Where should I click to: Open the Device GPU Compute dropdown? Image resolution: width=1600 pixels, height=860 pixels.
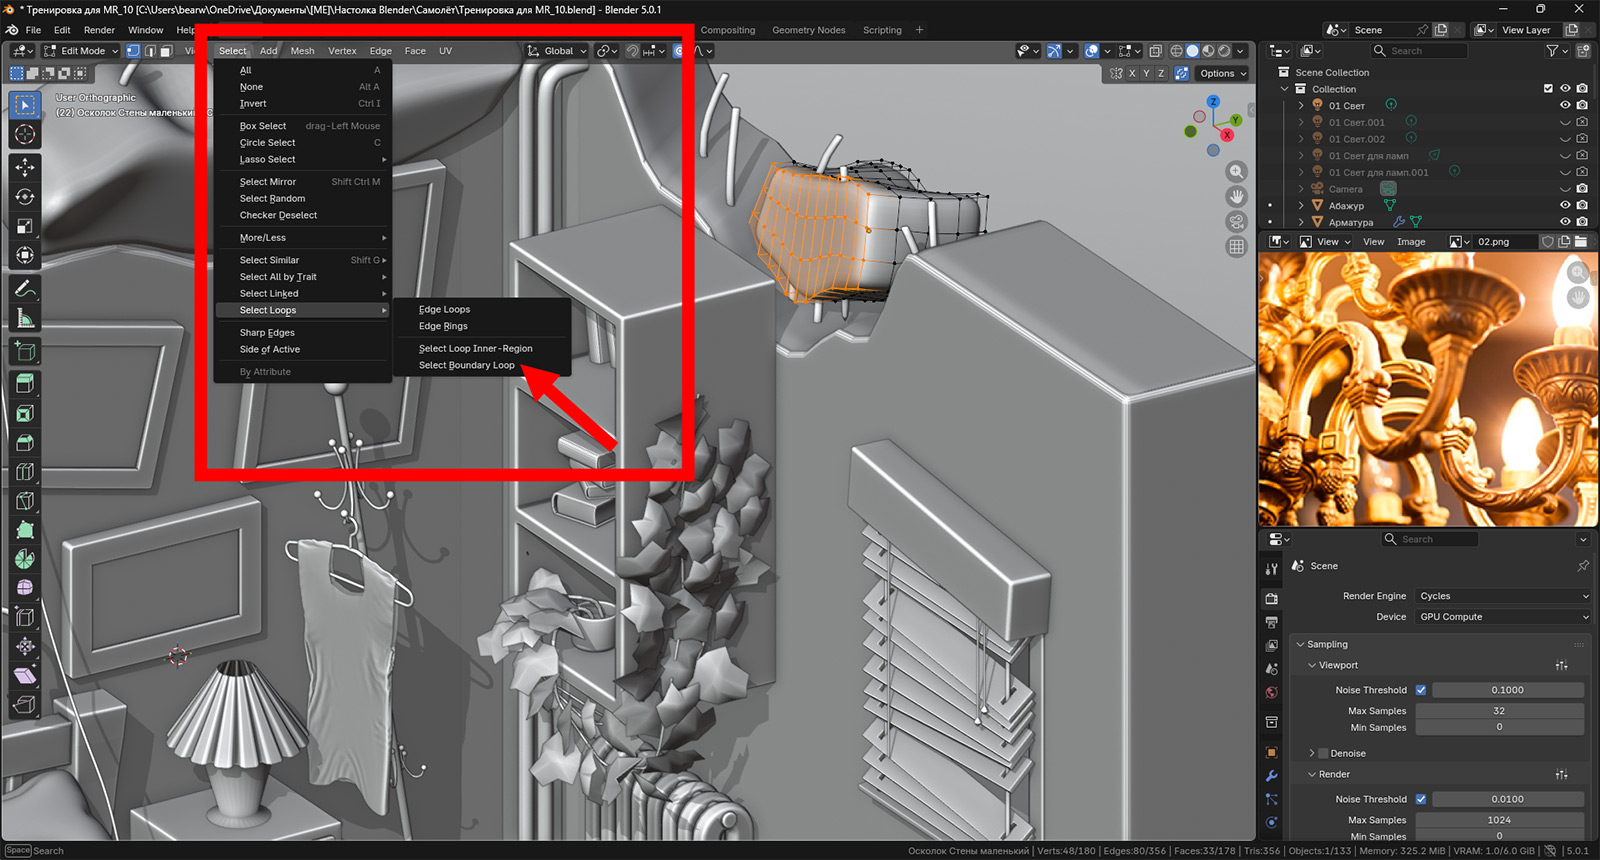[x=1502, y=617]
